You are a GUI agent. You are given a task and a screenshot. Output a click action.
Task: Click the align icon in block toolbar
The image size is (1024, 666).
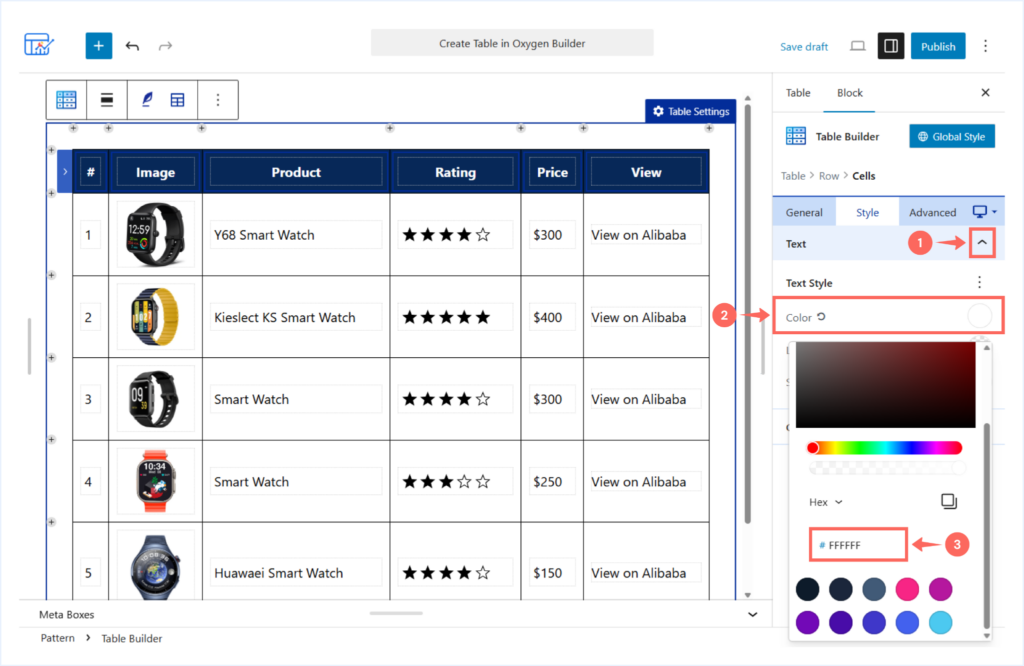(x=106, y=99)
